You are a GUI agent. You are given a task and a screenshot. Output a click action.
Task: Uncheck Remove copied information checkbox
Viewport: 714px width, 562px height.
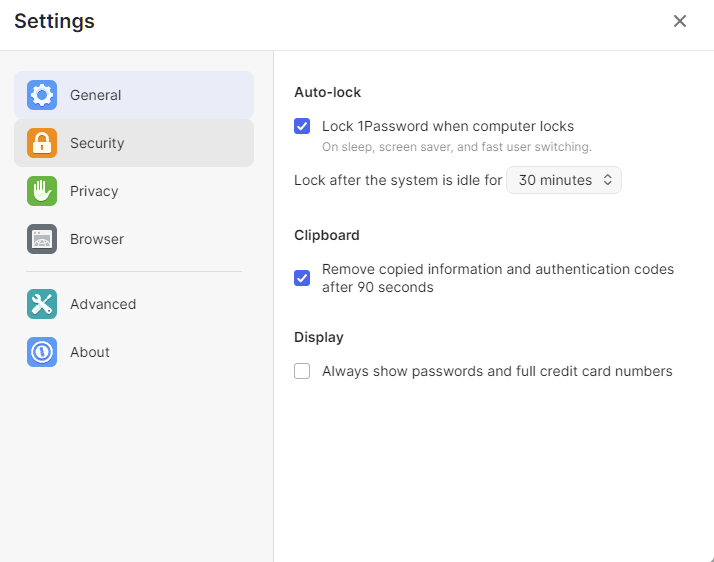(302, 278)
